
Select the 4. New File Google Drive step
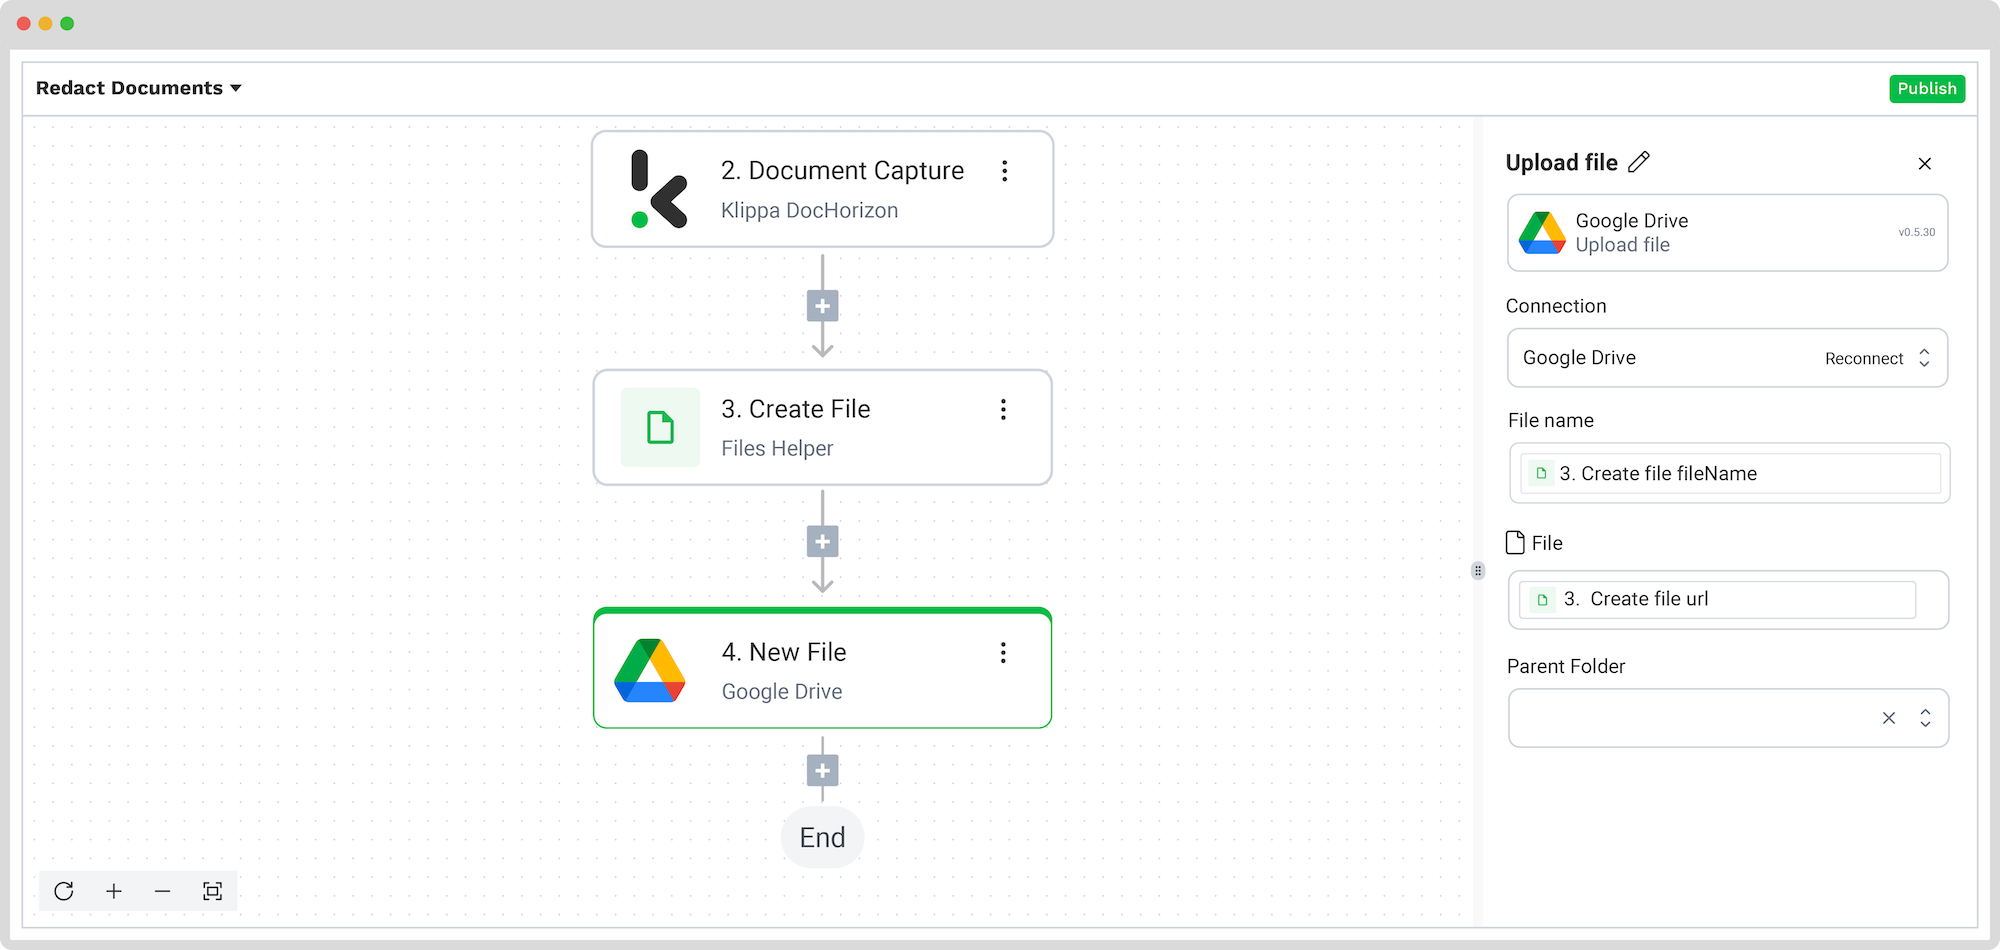822,670
